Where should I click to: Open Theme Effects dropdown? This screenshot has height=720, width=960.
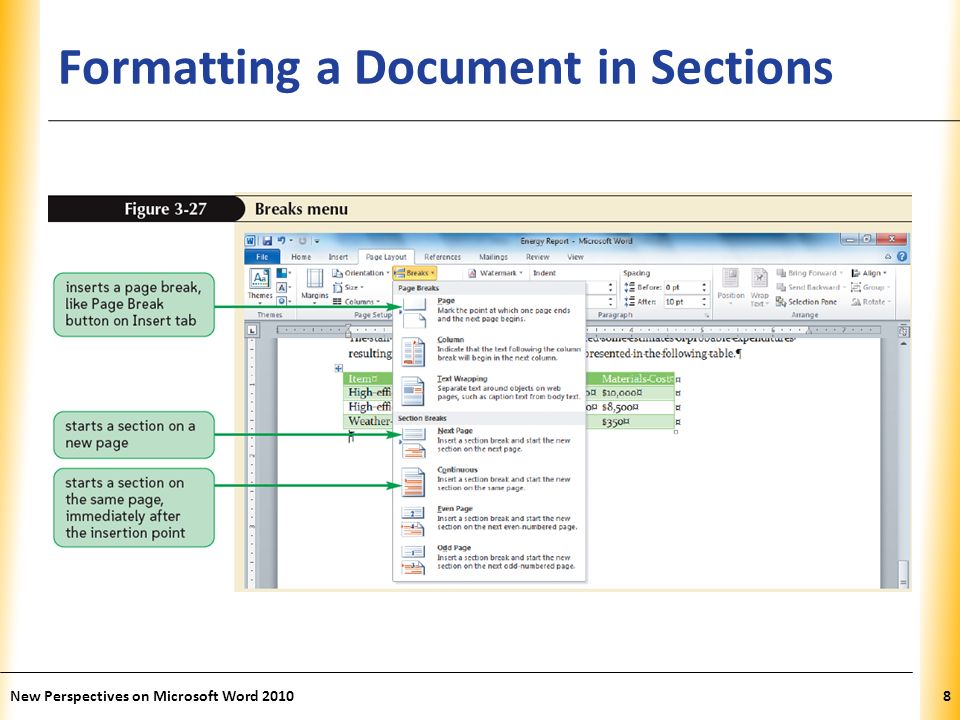[283, 301]
